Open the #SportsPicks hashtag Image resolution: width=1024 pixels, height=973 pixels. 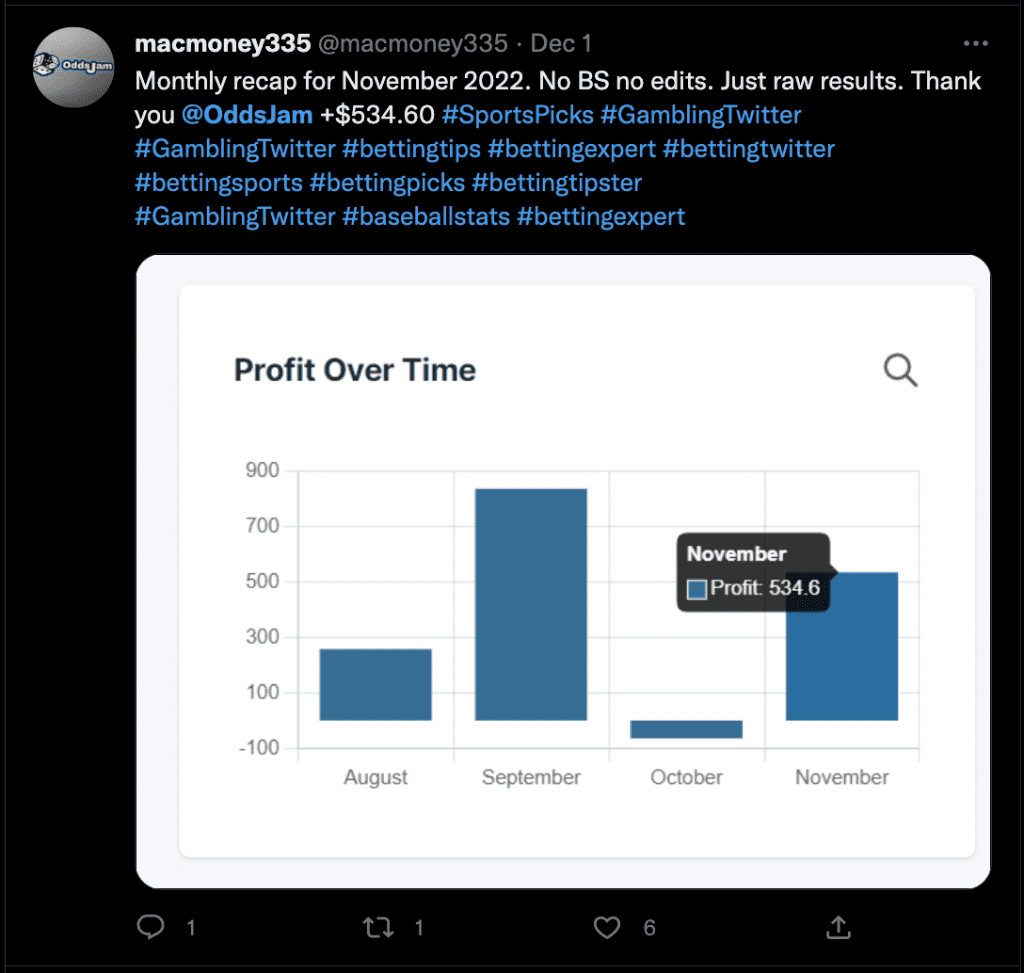pyautogui.click(x=517, y=115)
